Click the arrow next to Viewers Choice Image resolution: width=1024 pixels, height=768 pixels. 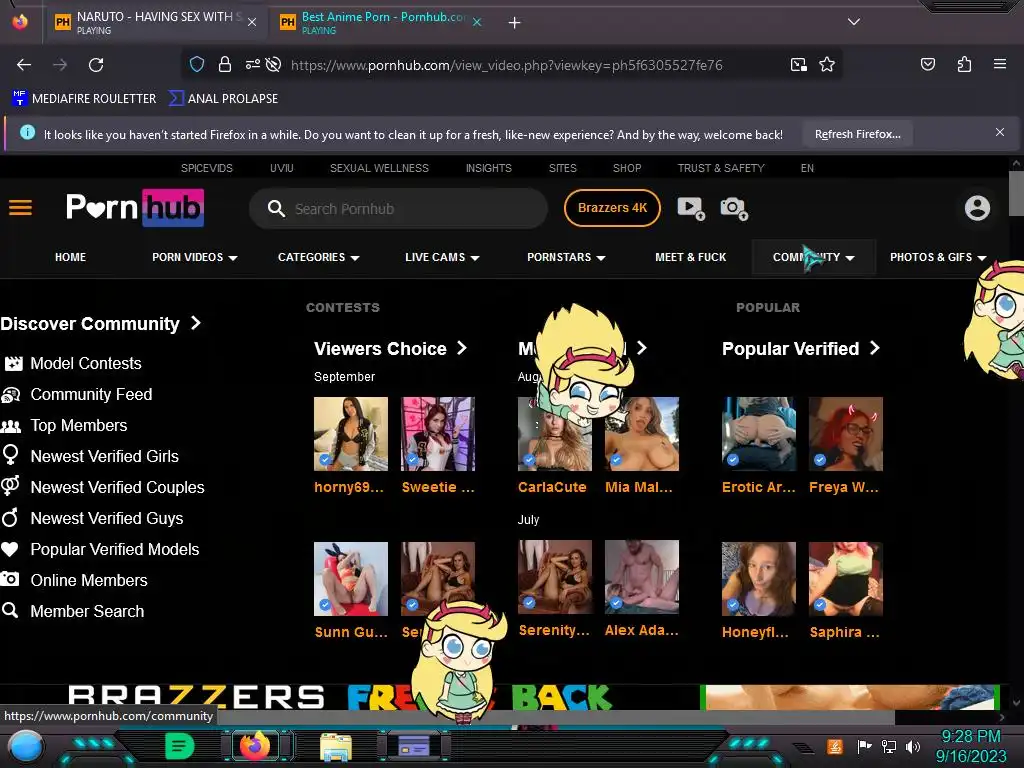click(462, 348)
